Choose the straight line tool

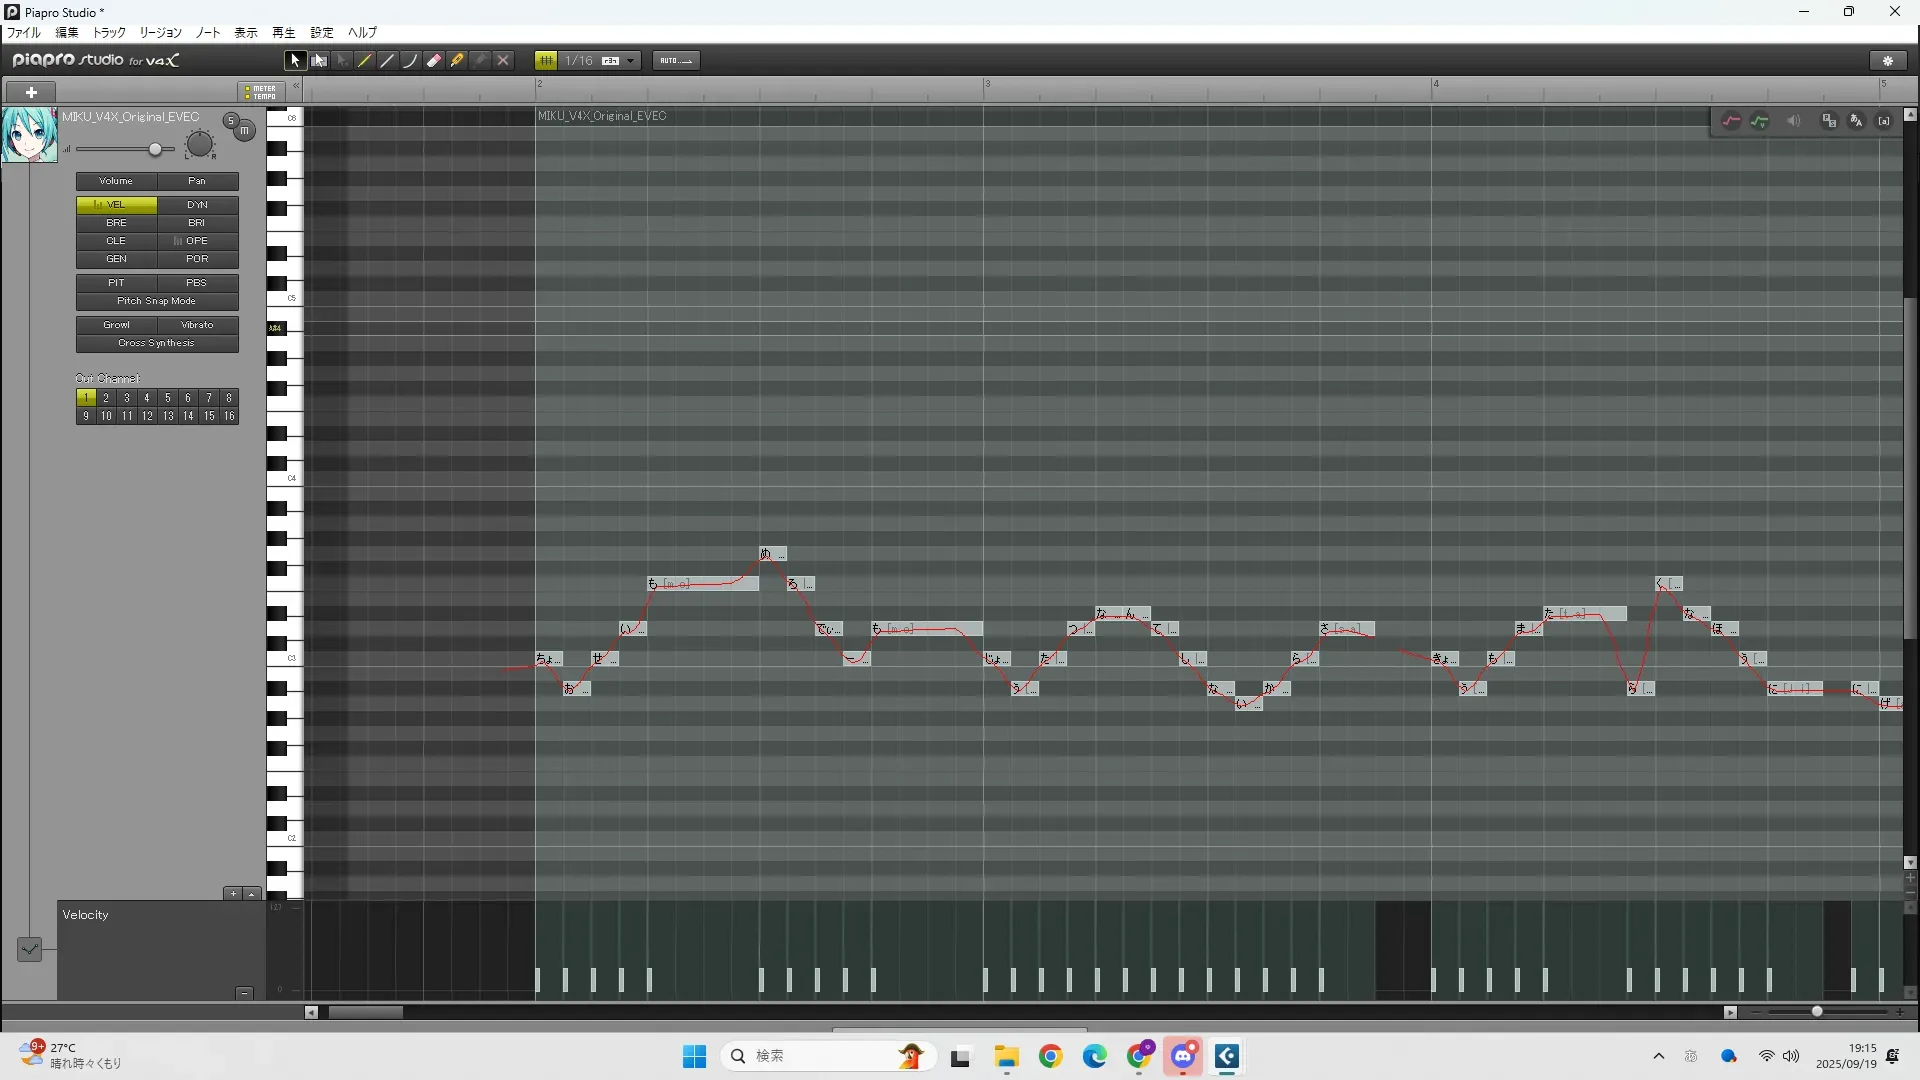tap(388, 61)
